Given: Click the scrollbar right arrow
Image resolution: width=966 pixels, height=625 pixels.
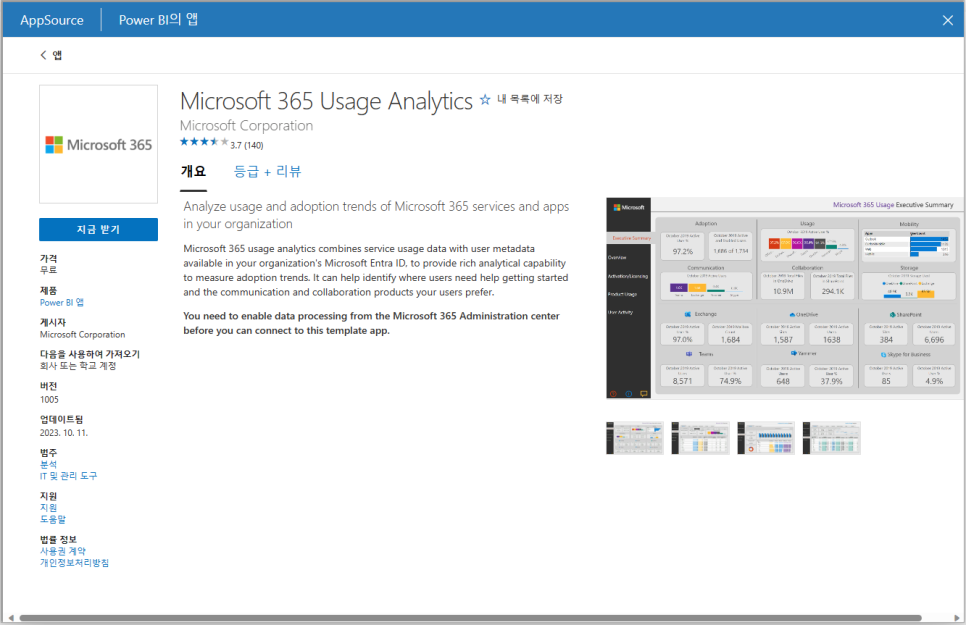Looking at the screenshot, I should click(x=957, y=618).
